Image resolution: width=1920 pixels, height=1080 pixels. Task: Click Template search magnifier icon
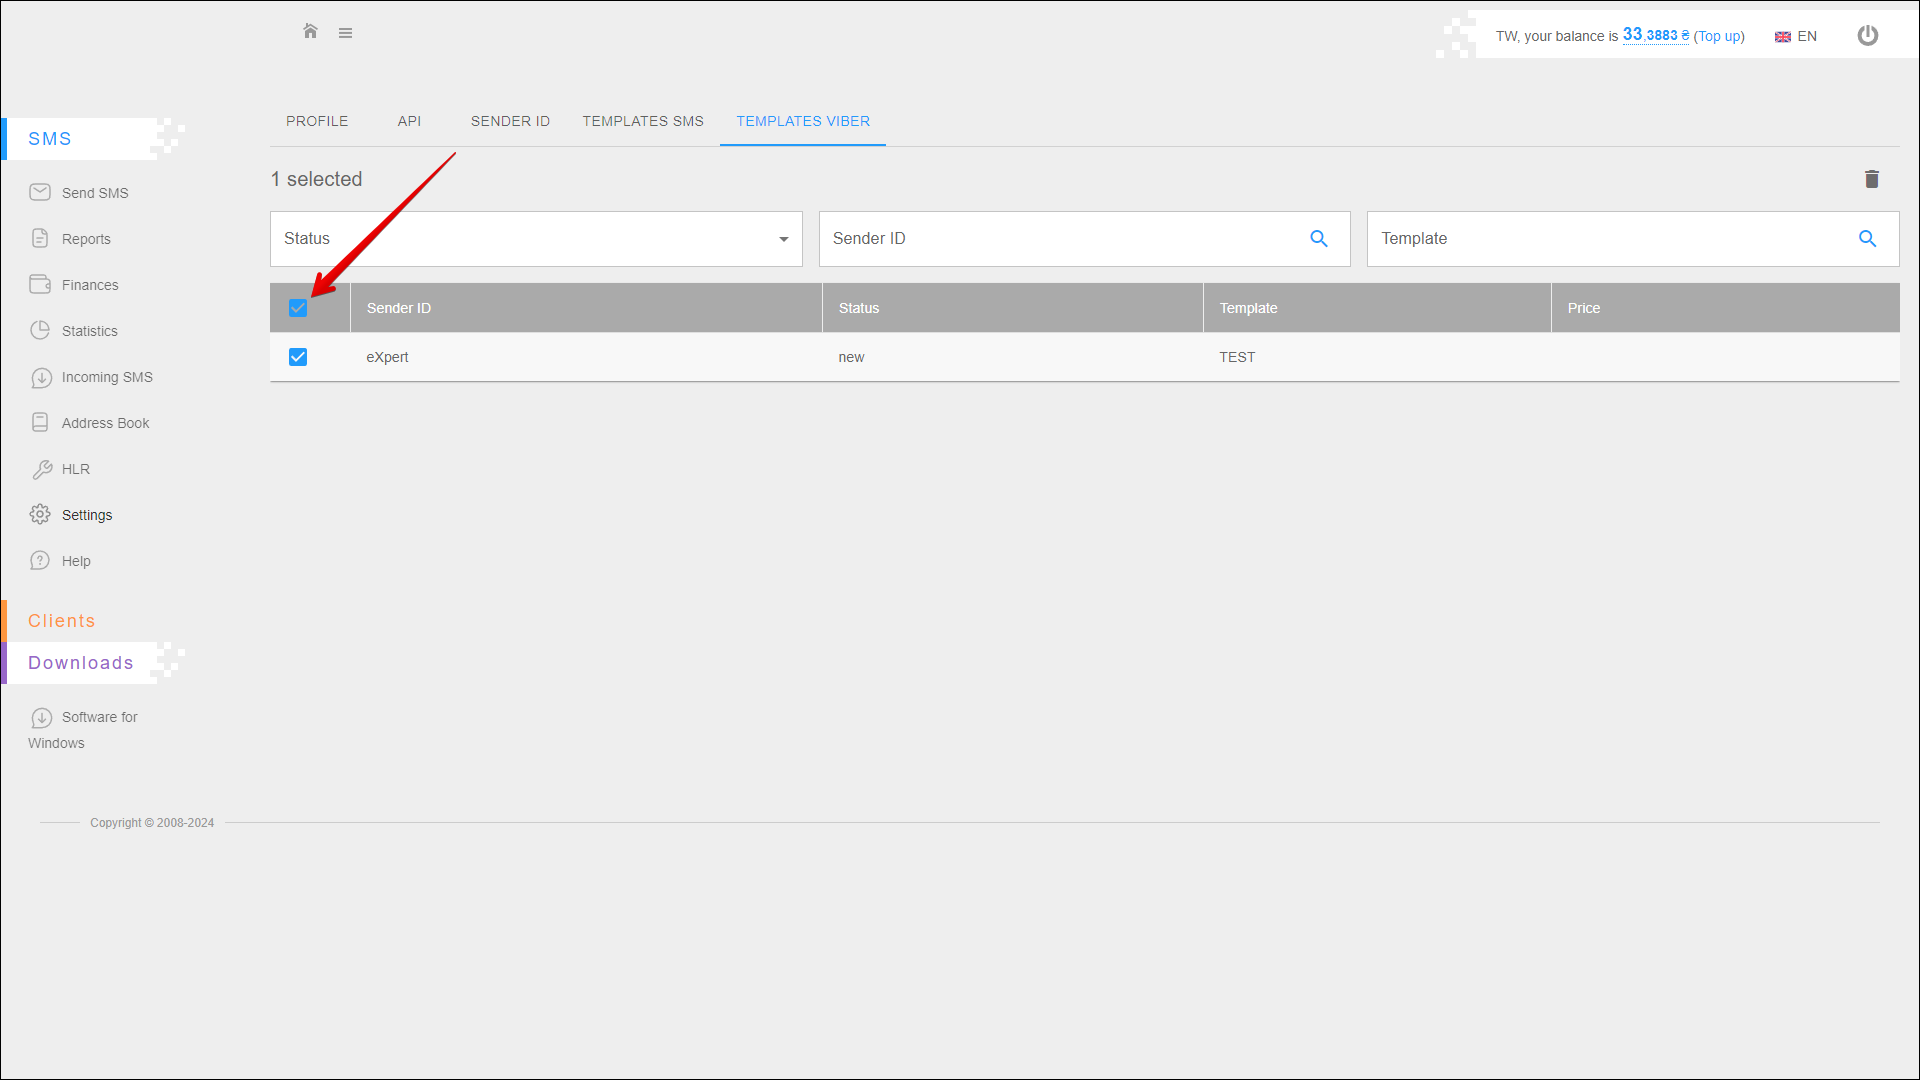tap(1866, 239)
